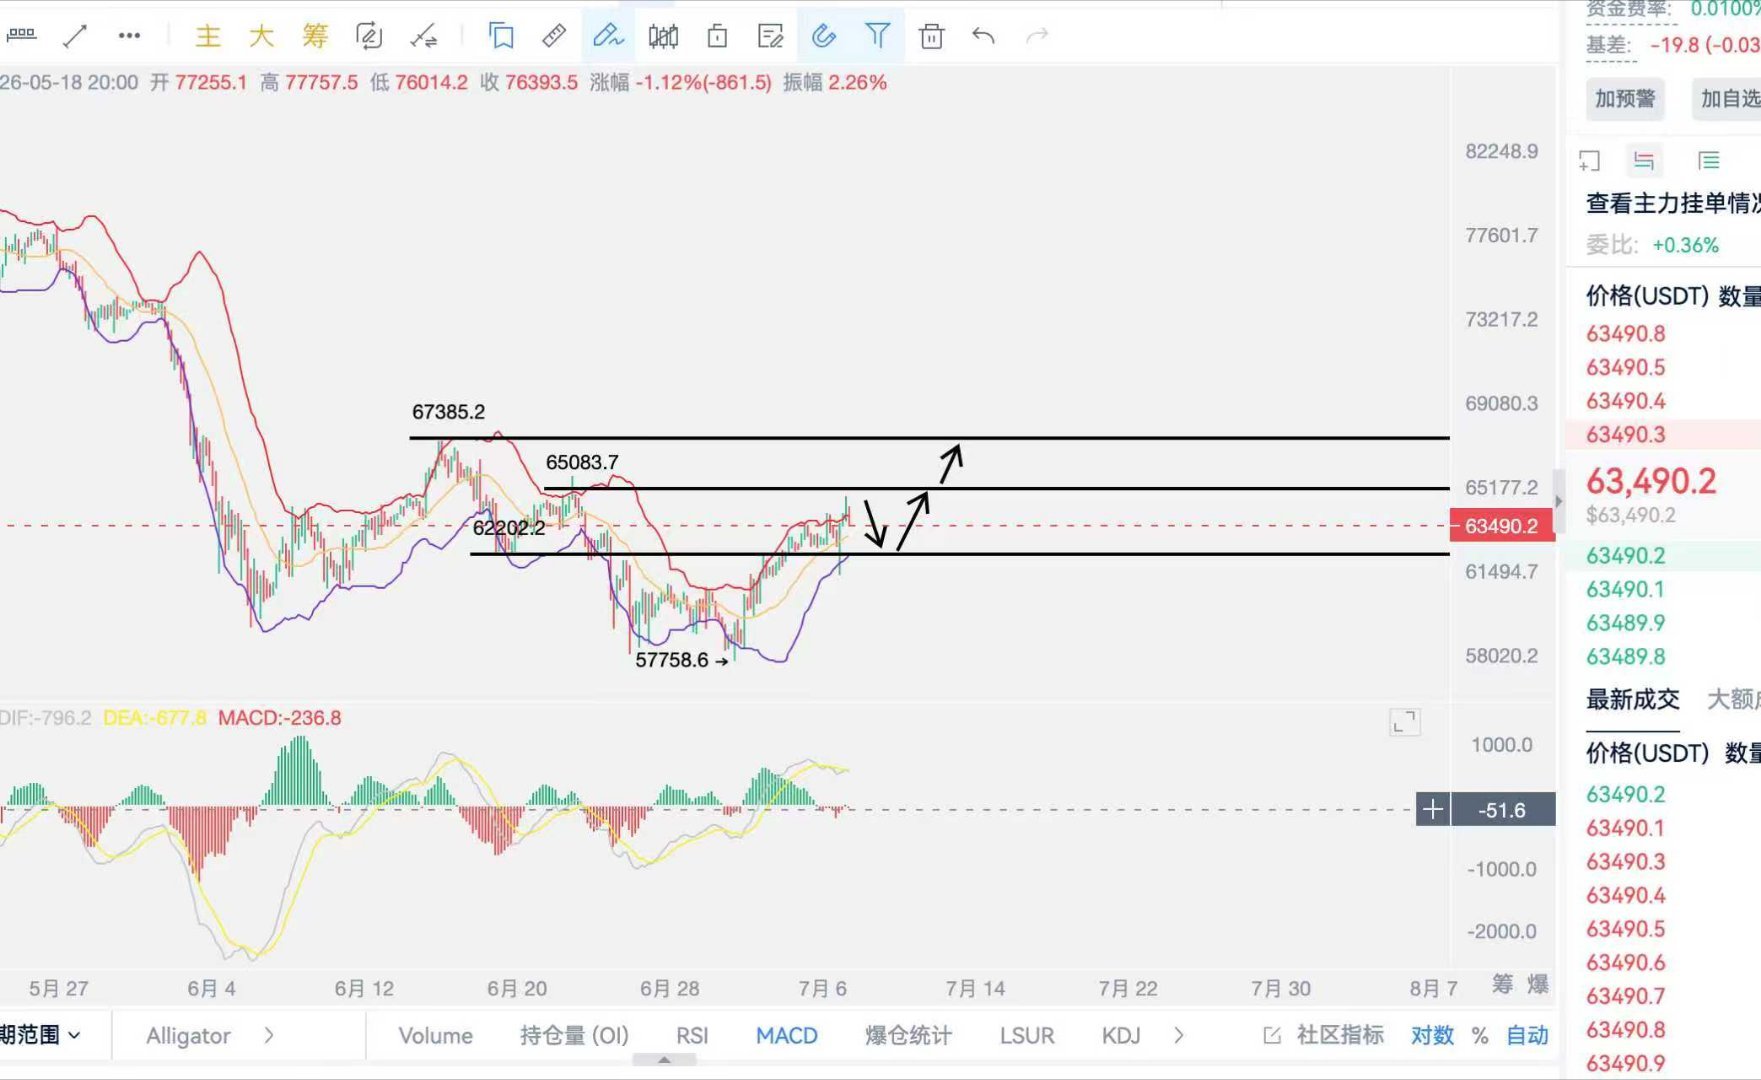Switch to the LSUR indicator tab

pos(1027,1036)
